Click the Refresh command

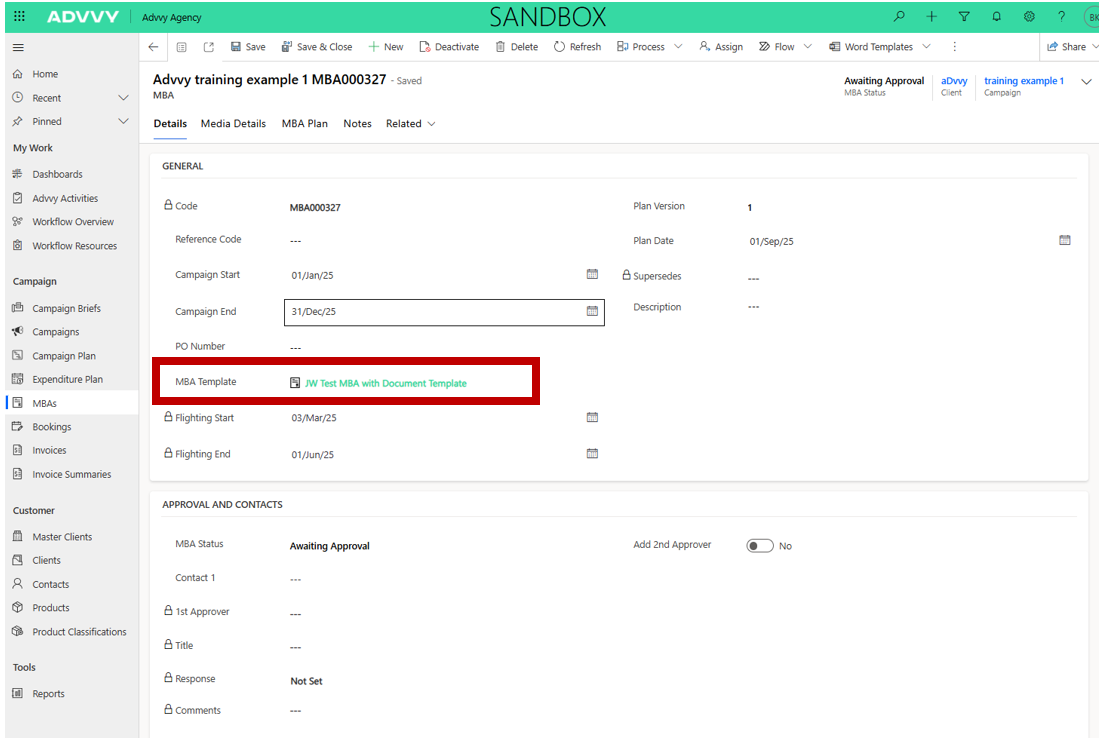(578, 47)
